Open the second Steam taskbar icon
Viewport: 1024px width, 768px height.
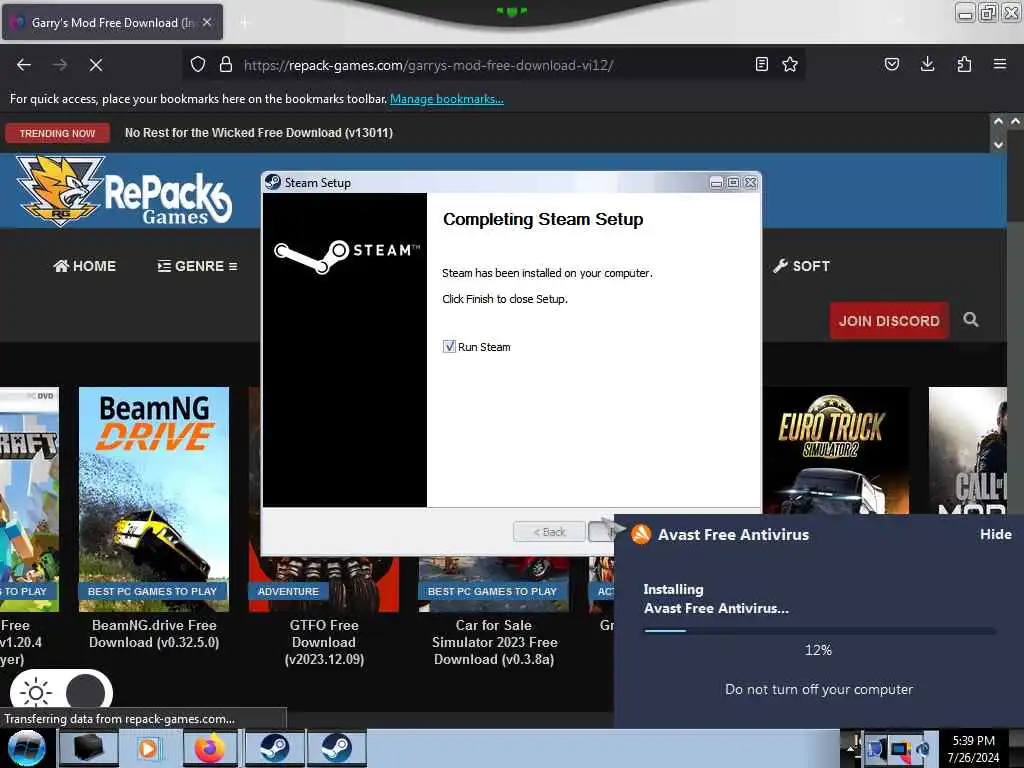click(336, 748)
